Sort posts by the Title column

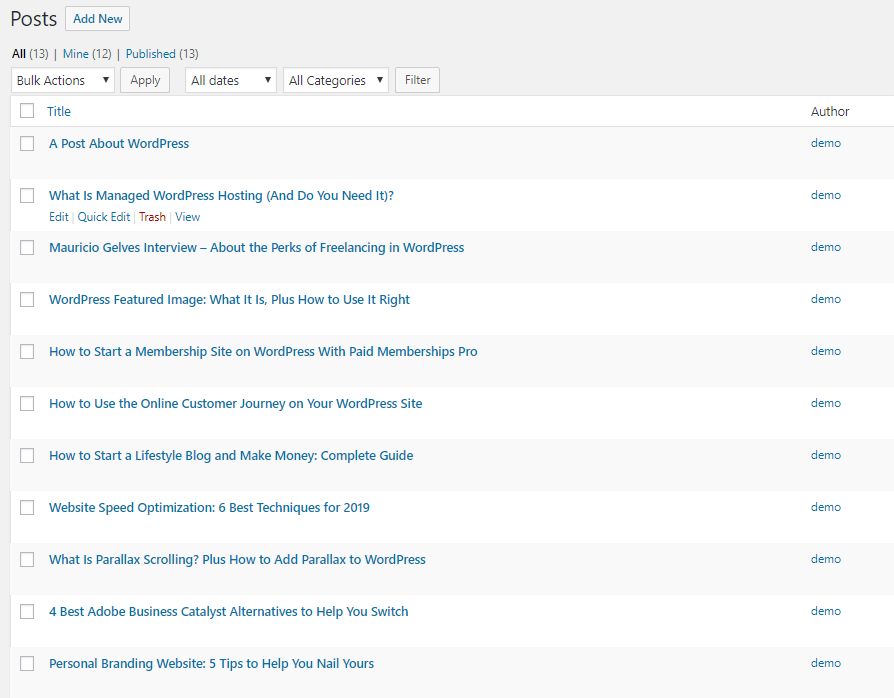(x=58, y=110)
